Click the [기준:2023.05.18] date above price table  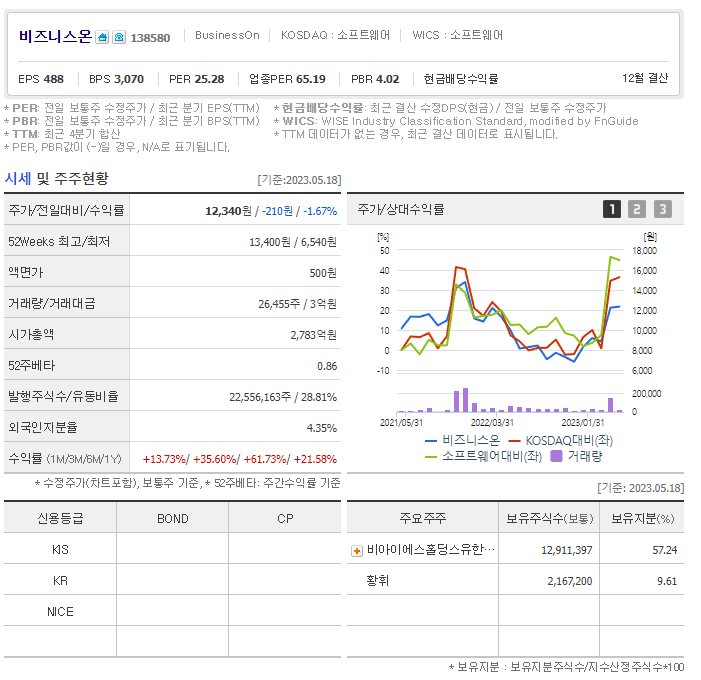click(x=299, y=180)
